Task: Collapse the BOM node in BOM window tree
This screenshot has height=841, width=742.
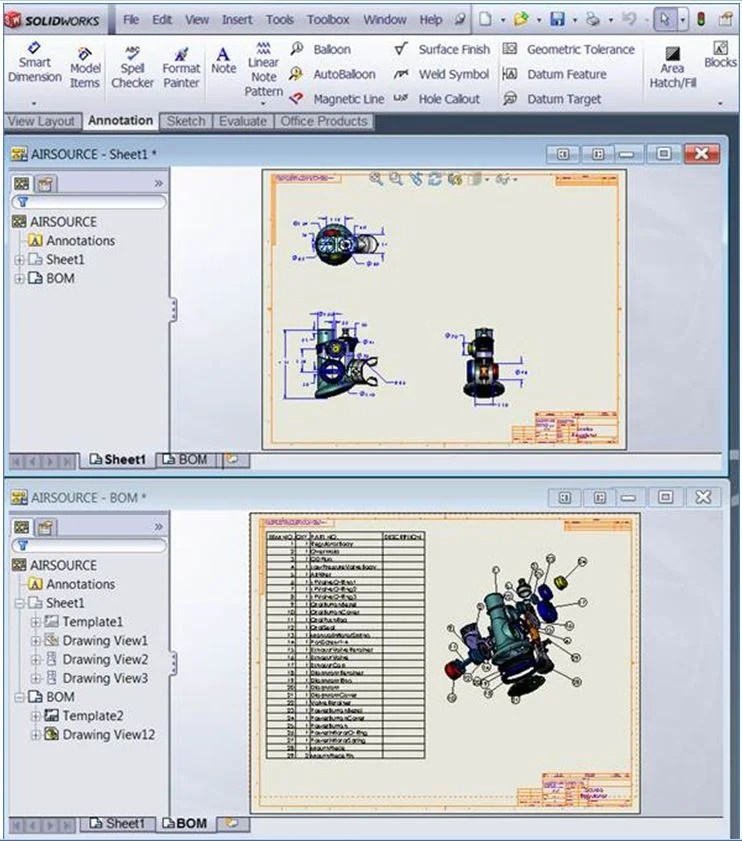Action: click(19, 697)
